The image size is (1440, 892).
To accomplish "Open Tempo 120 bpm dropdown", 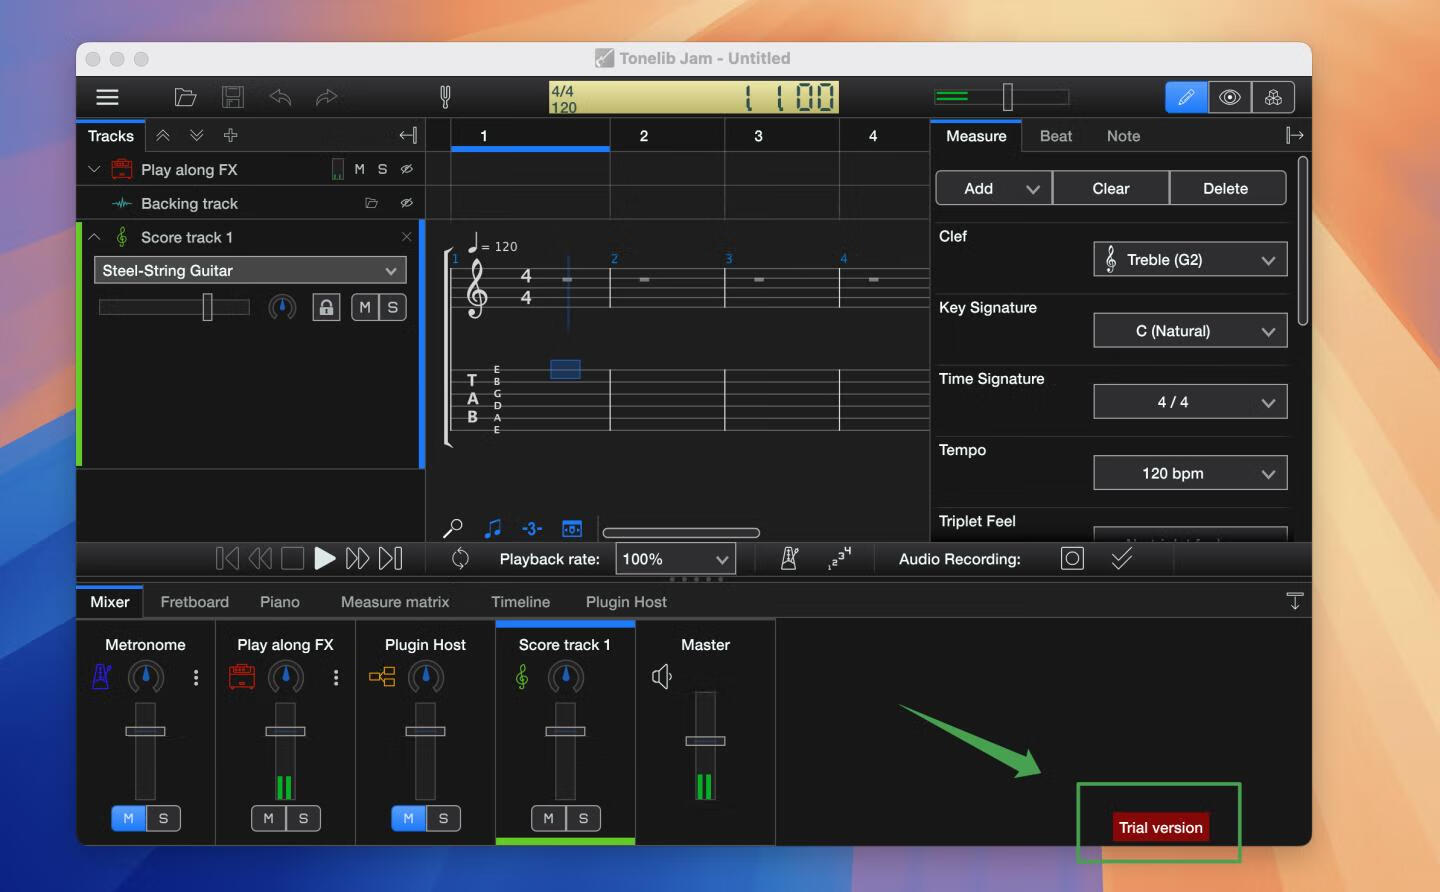I will coord(1190,473).
